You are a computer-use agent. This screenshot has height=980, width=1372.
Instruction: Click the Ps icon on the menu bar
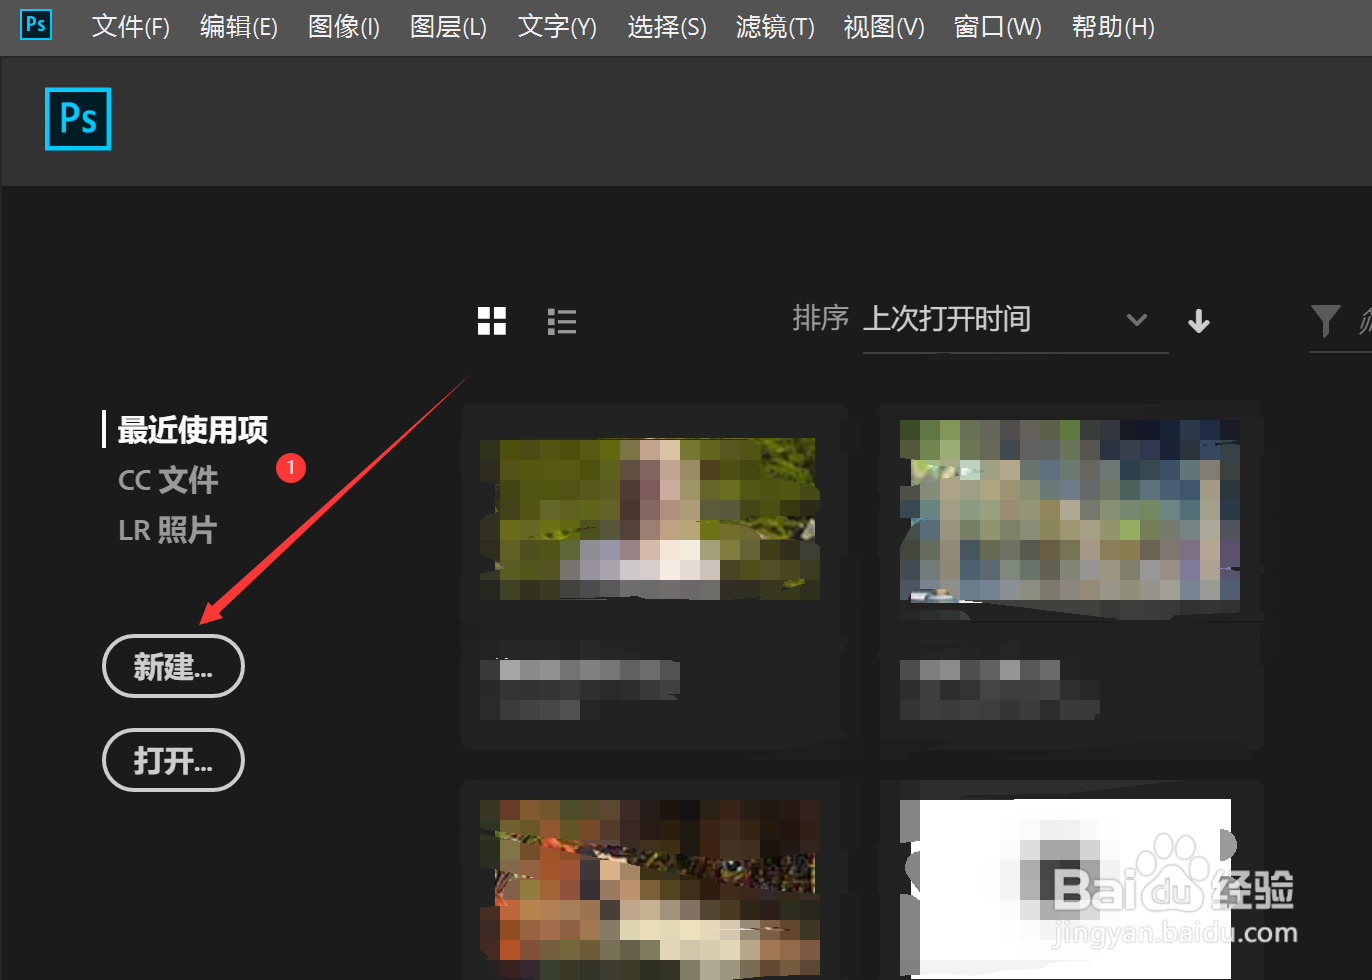point(35,25)
